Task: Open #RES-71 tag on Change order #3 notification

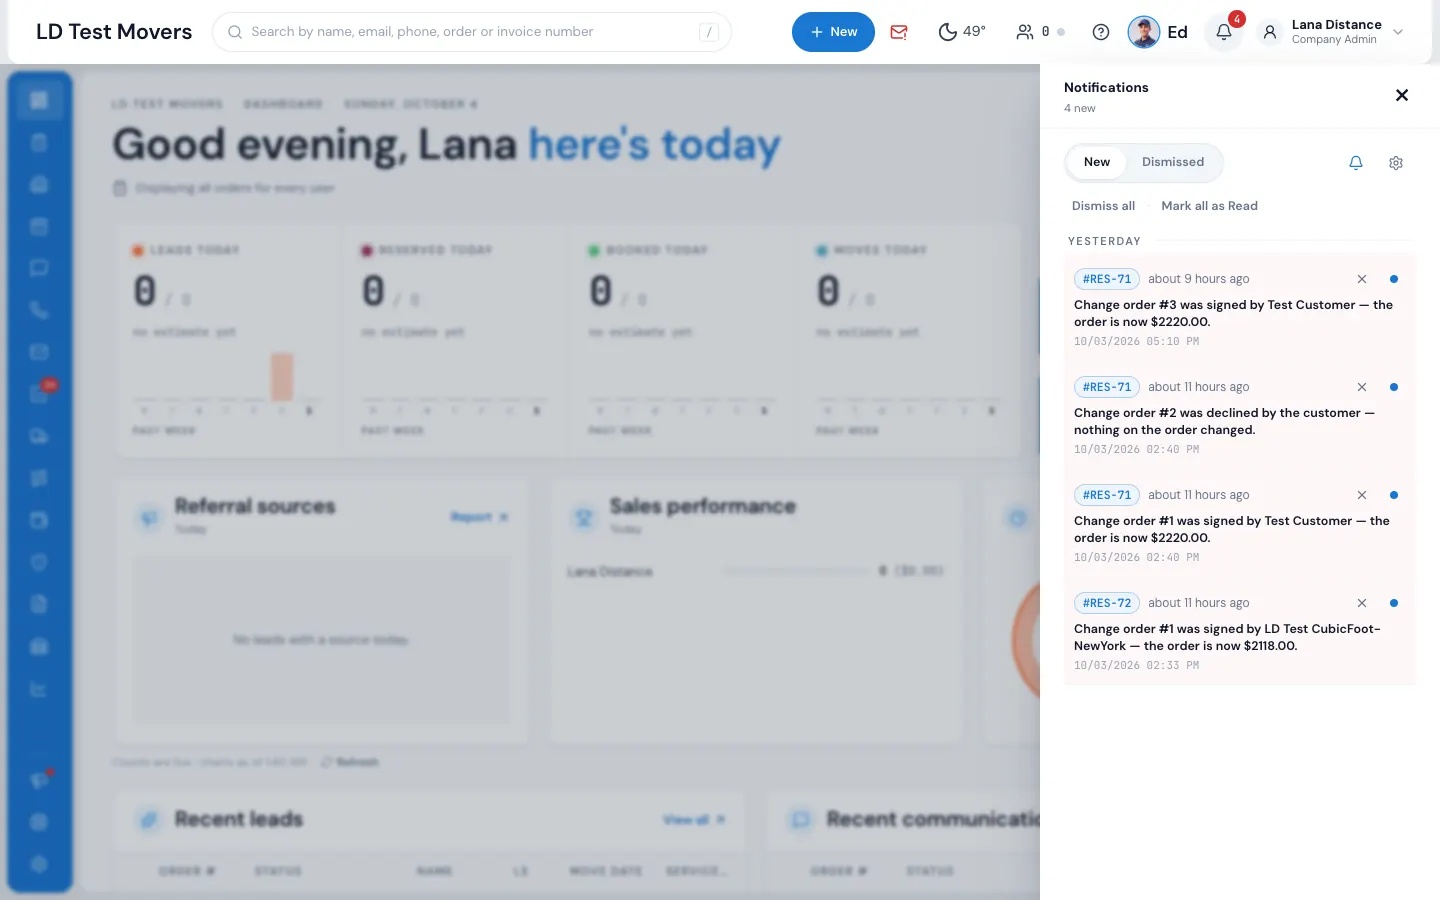Action: click(1107, 279)
